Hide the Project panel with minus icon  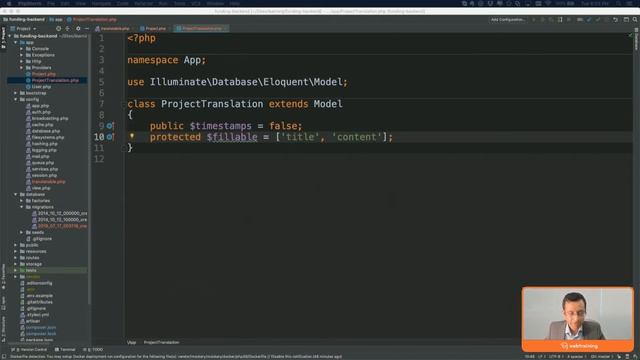coord(87,29)
